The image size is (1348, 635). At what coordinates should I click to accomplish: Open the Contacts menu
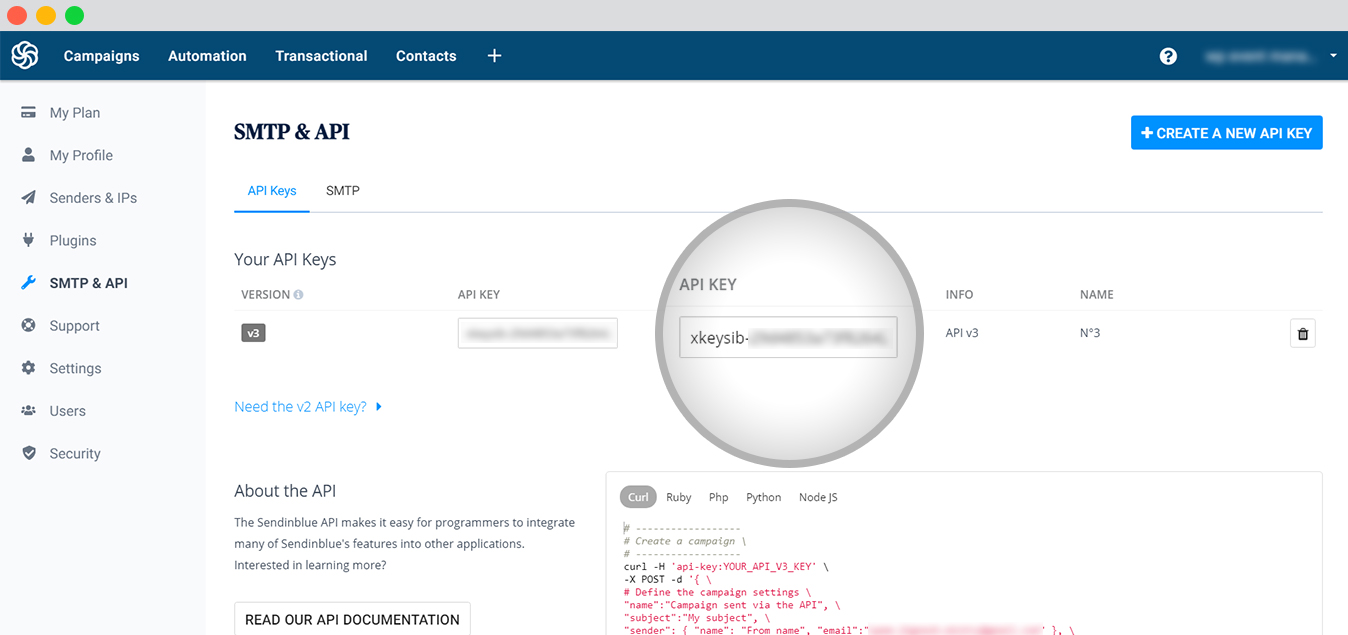426,56
